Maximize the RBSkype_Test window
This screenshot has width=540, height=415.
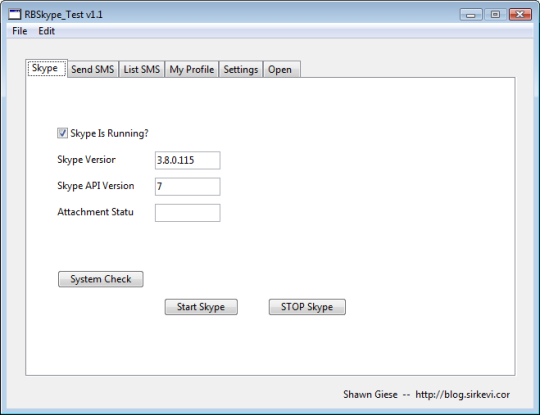click(495, 14)
